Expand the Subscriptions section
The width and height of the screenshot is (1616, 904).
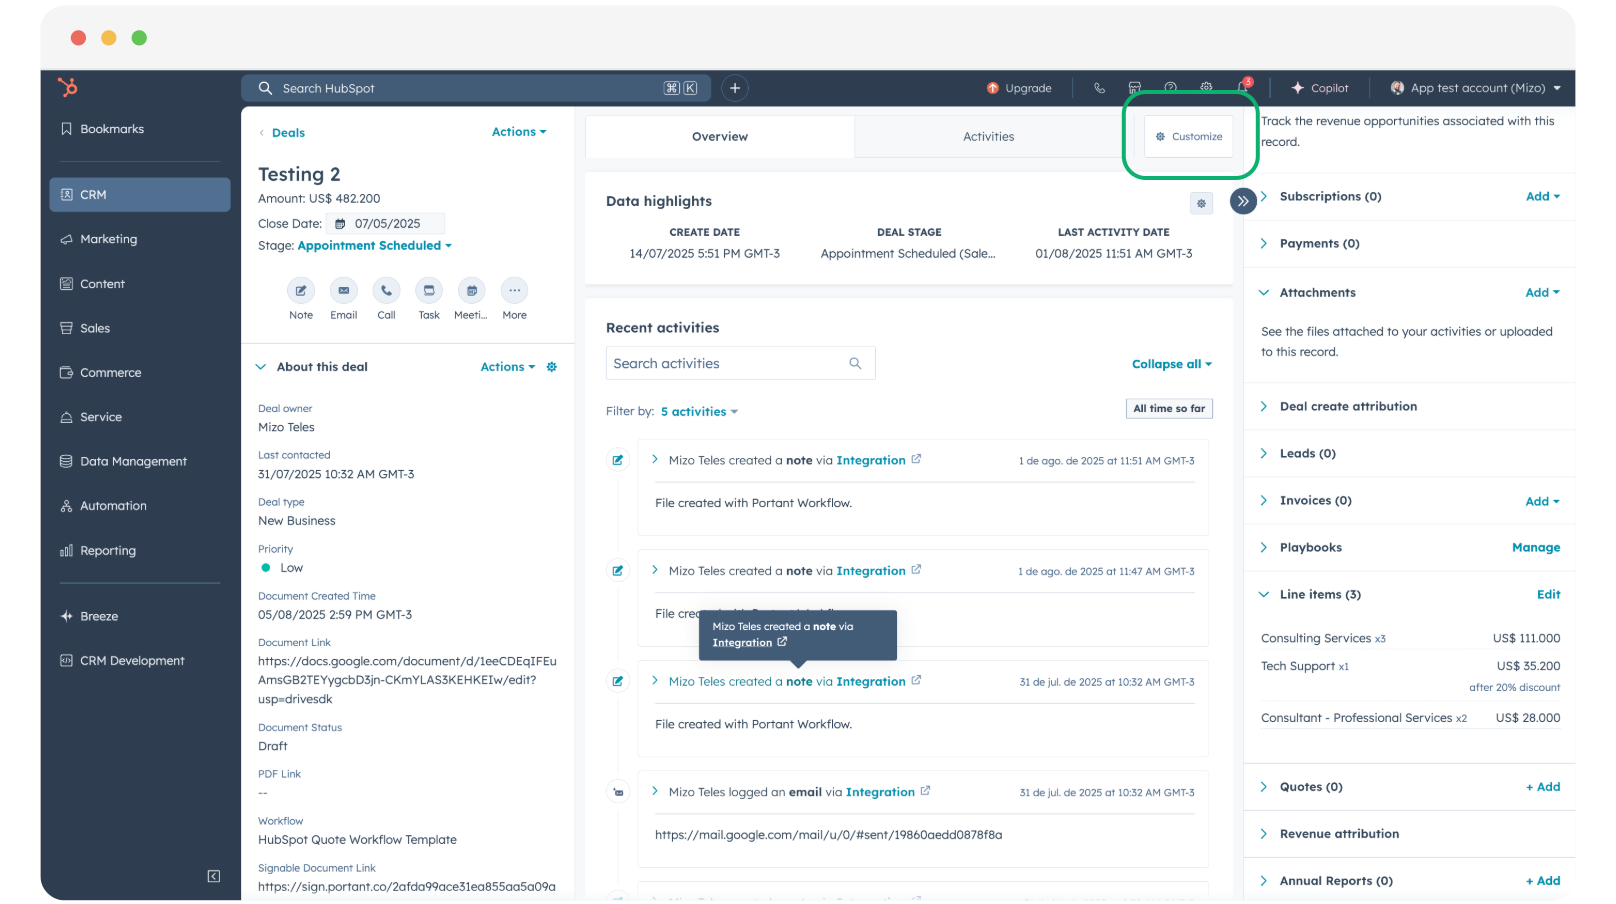click(x=1264, y=197)
